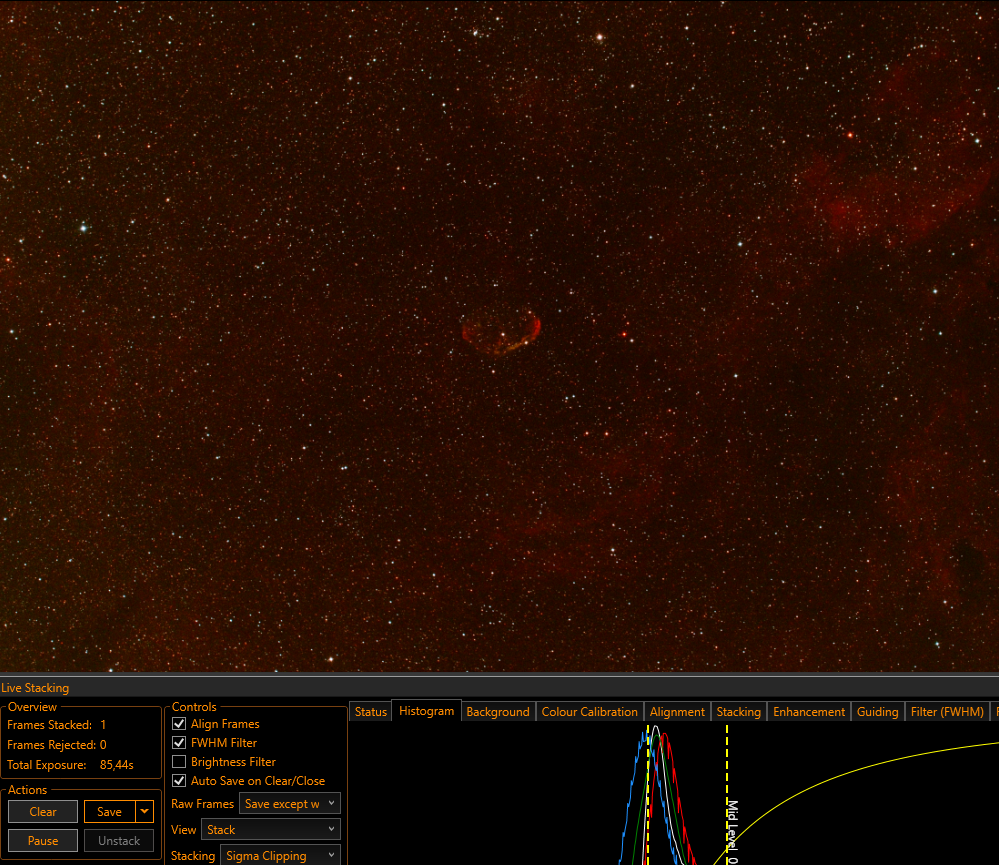Open the Guiding tab
The height and width of the screenshot is (865, 999).
(x=877, y=711)
